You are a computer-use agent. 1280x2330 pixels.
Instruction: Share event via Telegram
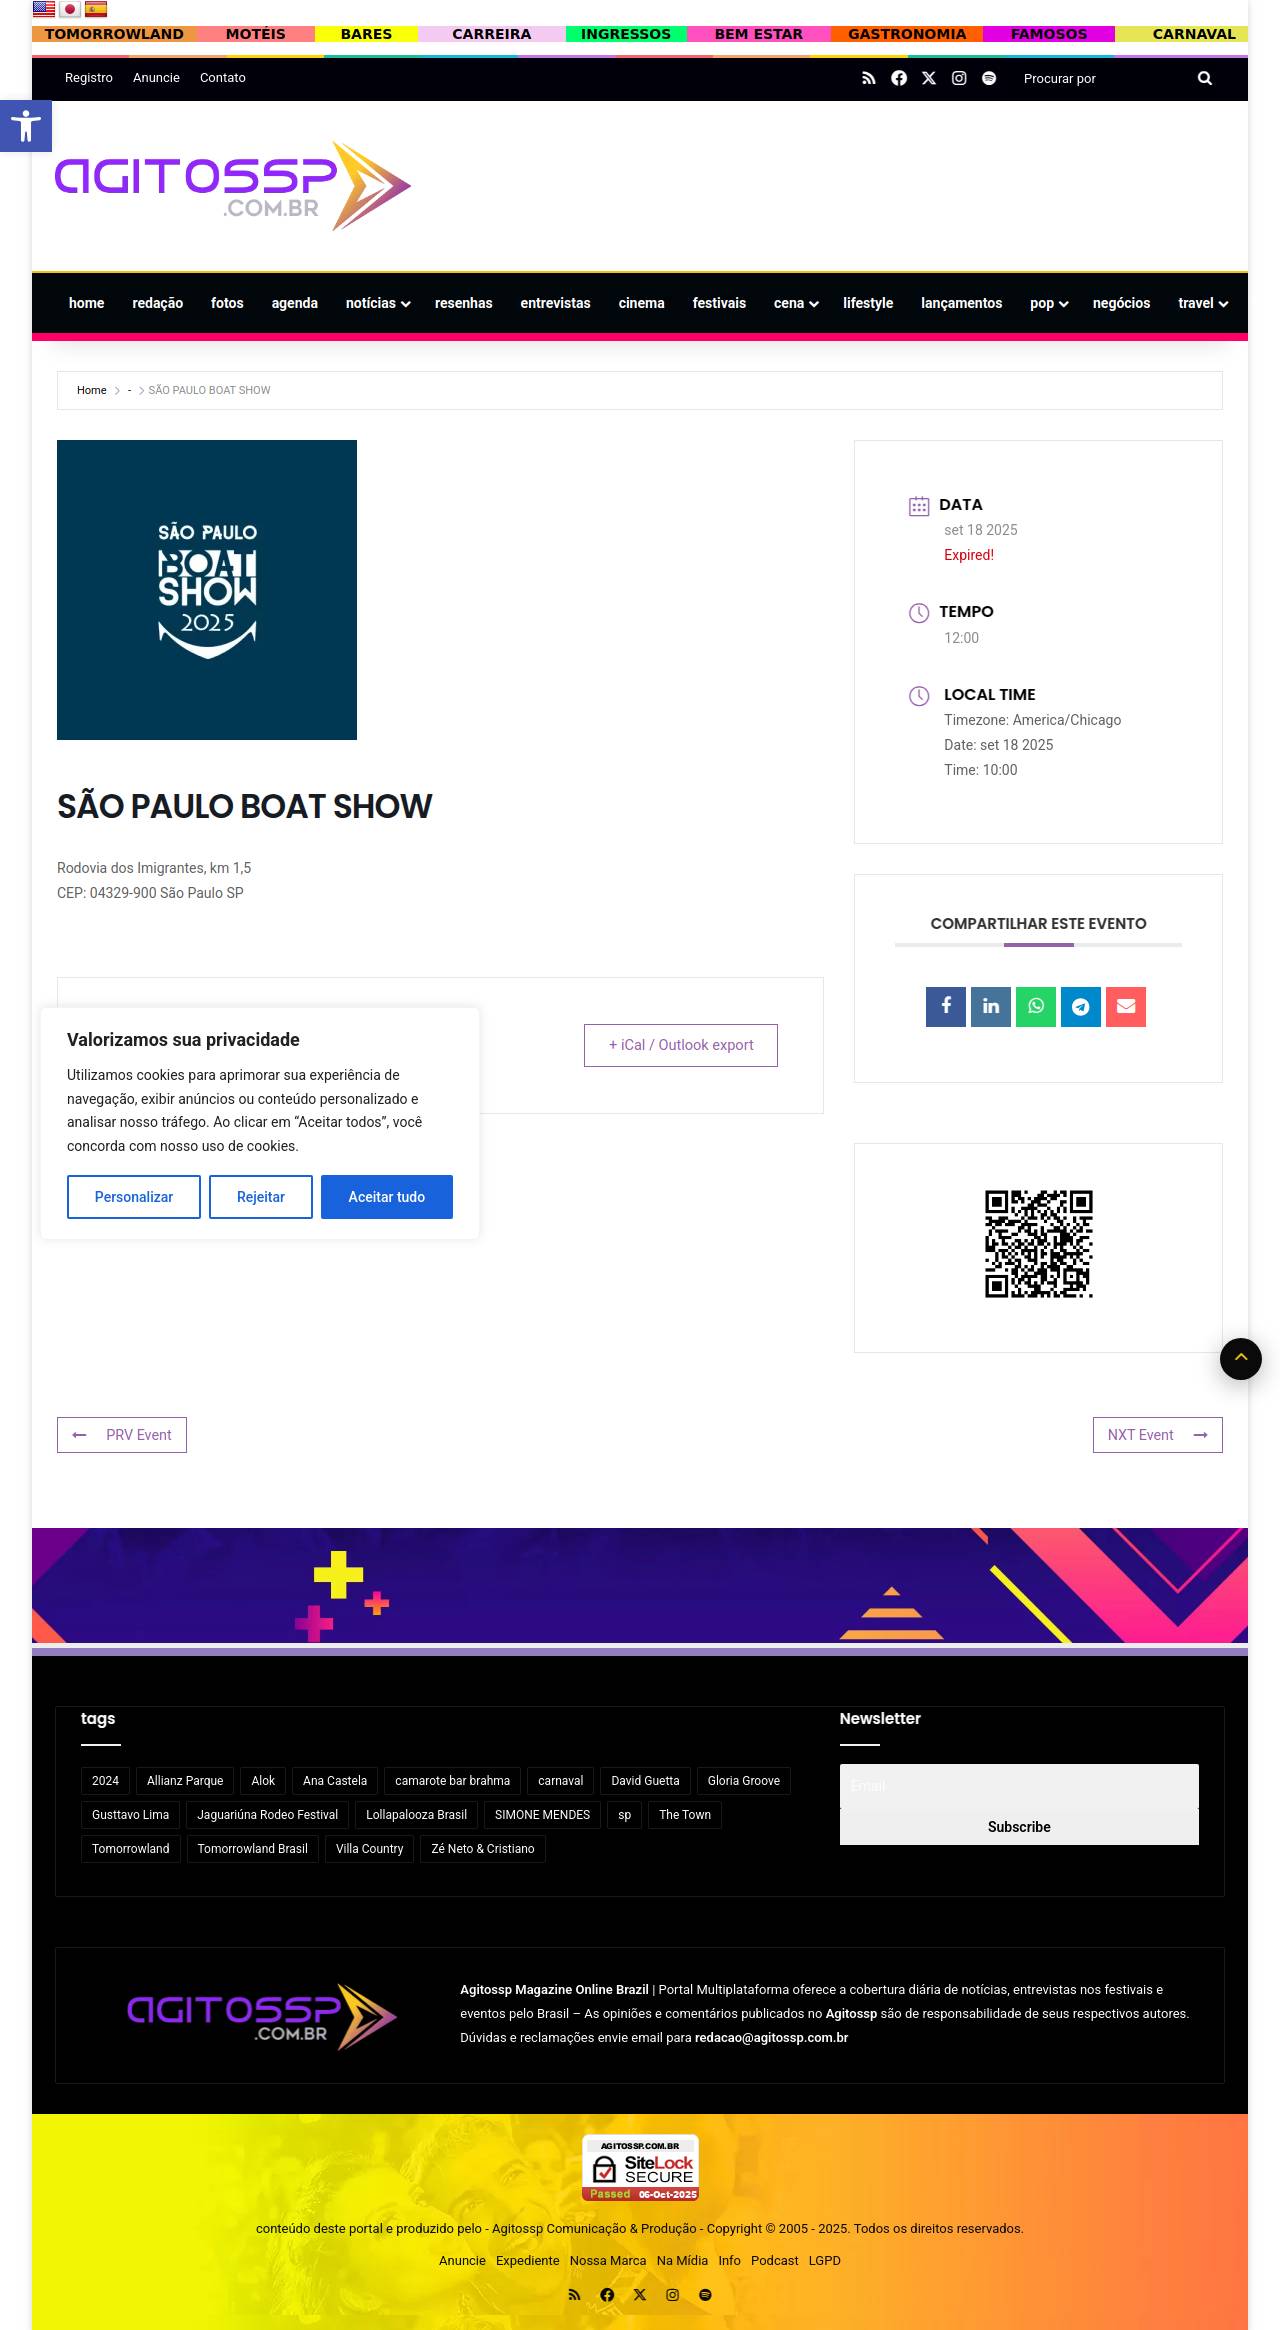click(x=1081, y=1006)
